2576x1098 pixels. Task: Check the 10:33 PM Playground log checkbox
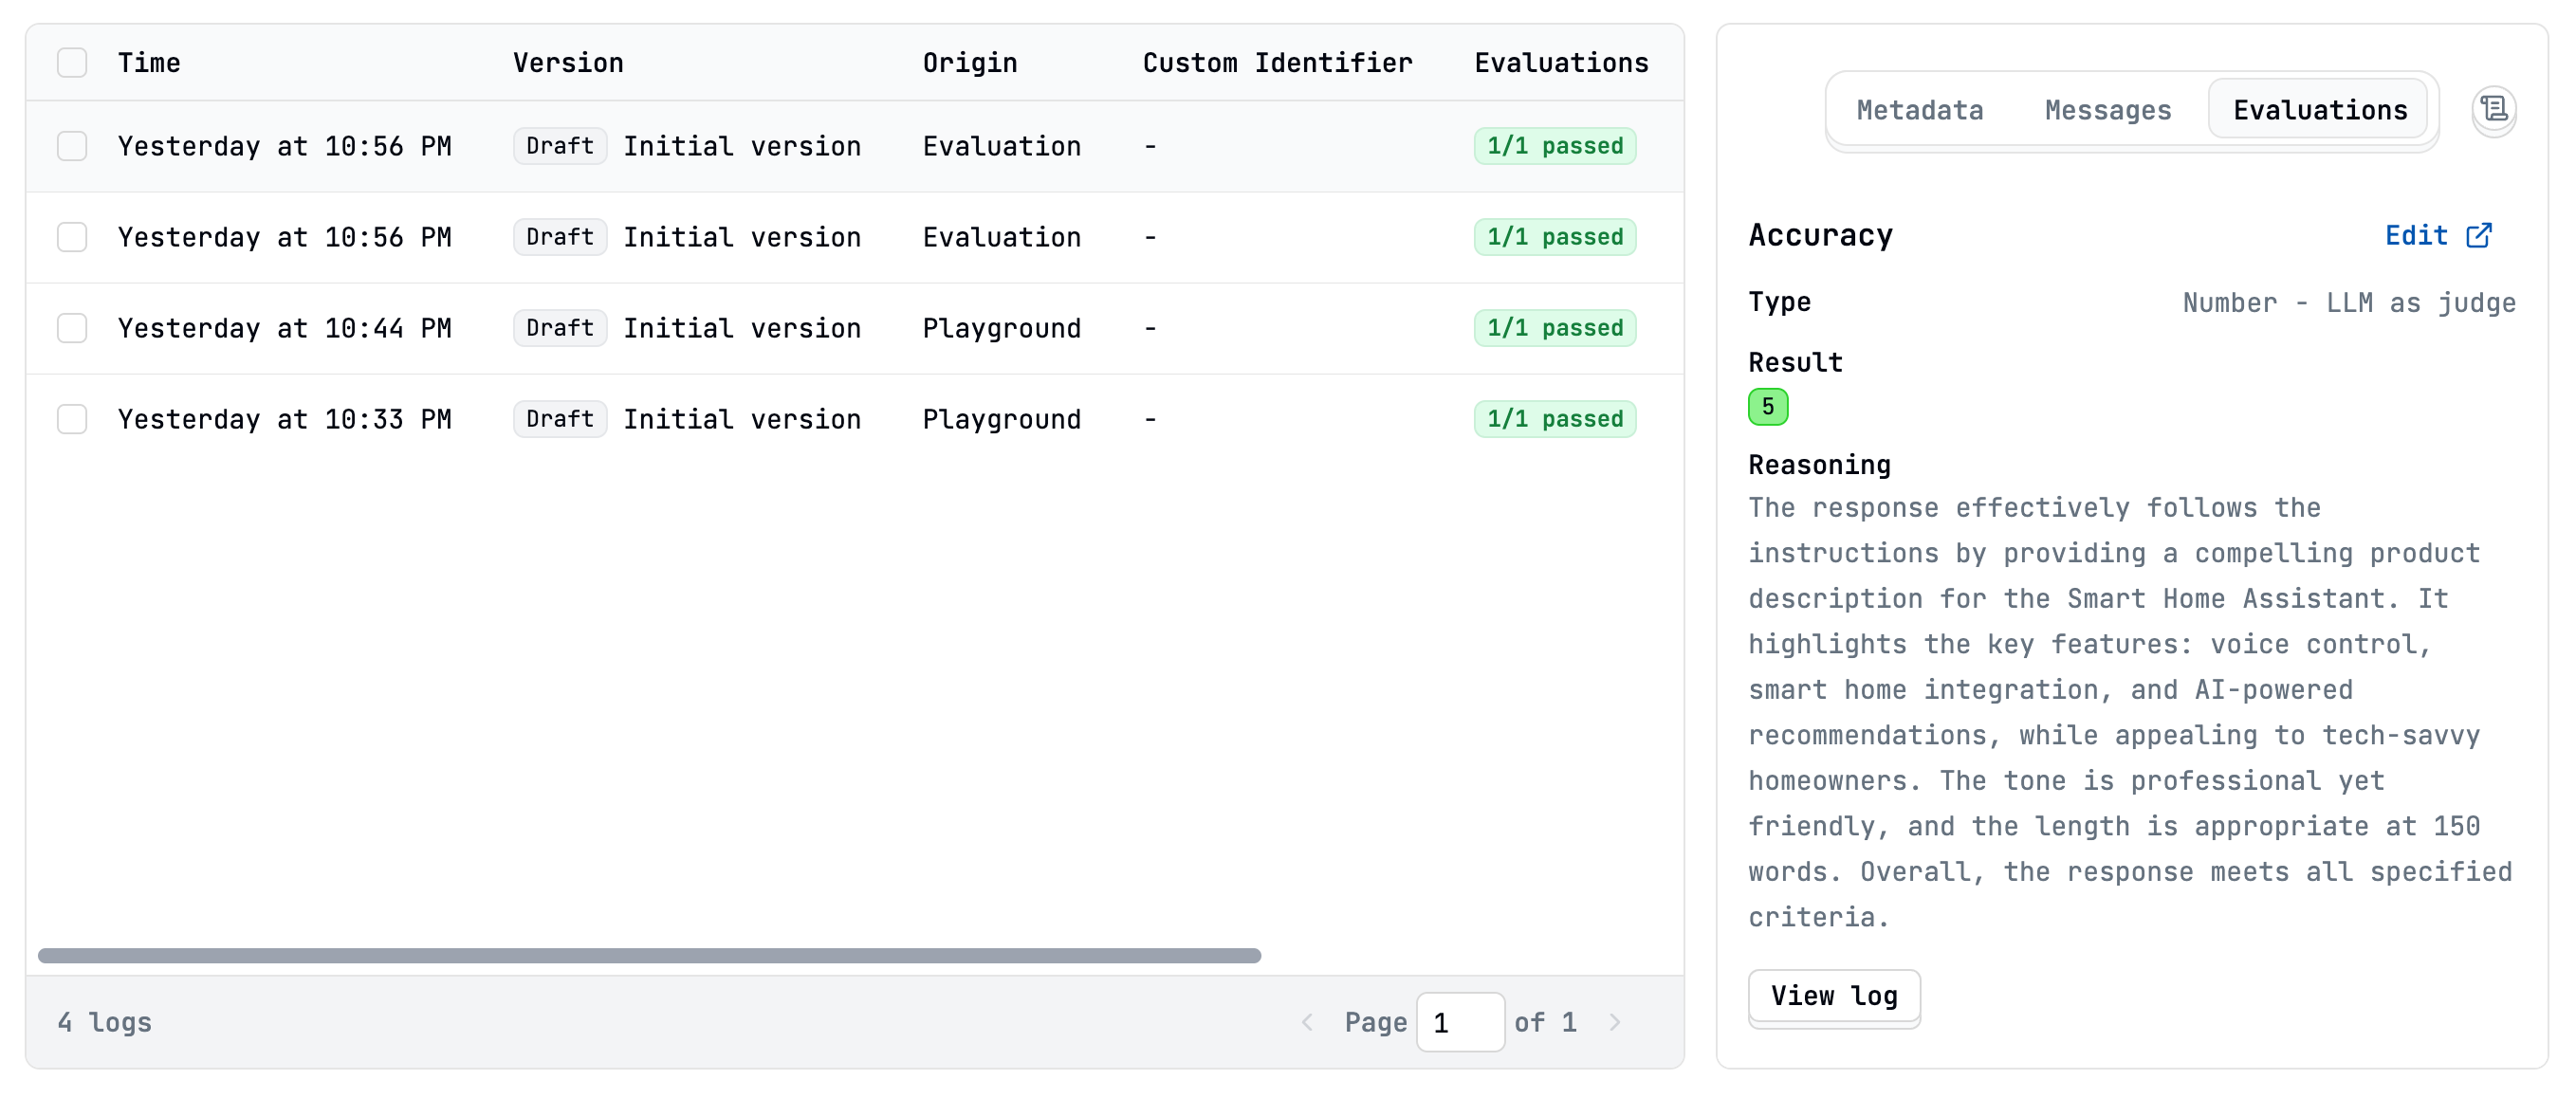72,419
